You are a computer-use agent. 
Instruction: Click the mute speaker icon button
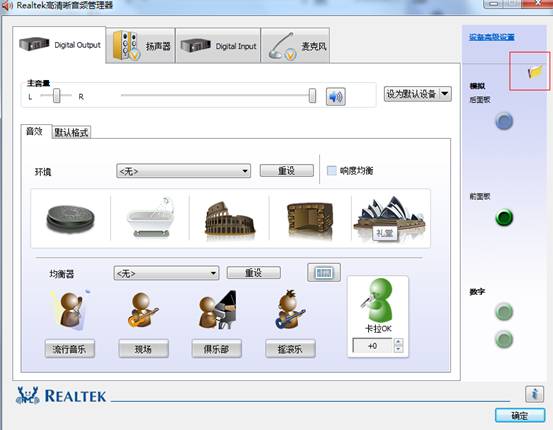(335, 96)
